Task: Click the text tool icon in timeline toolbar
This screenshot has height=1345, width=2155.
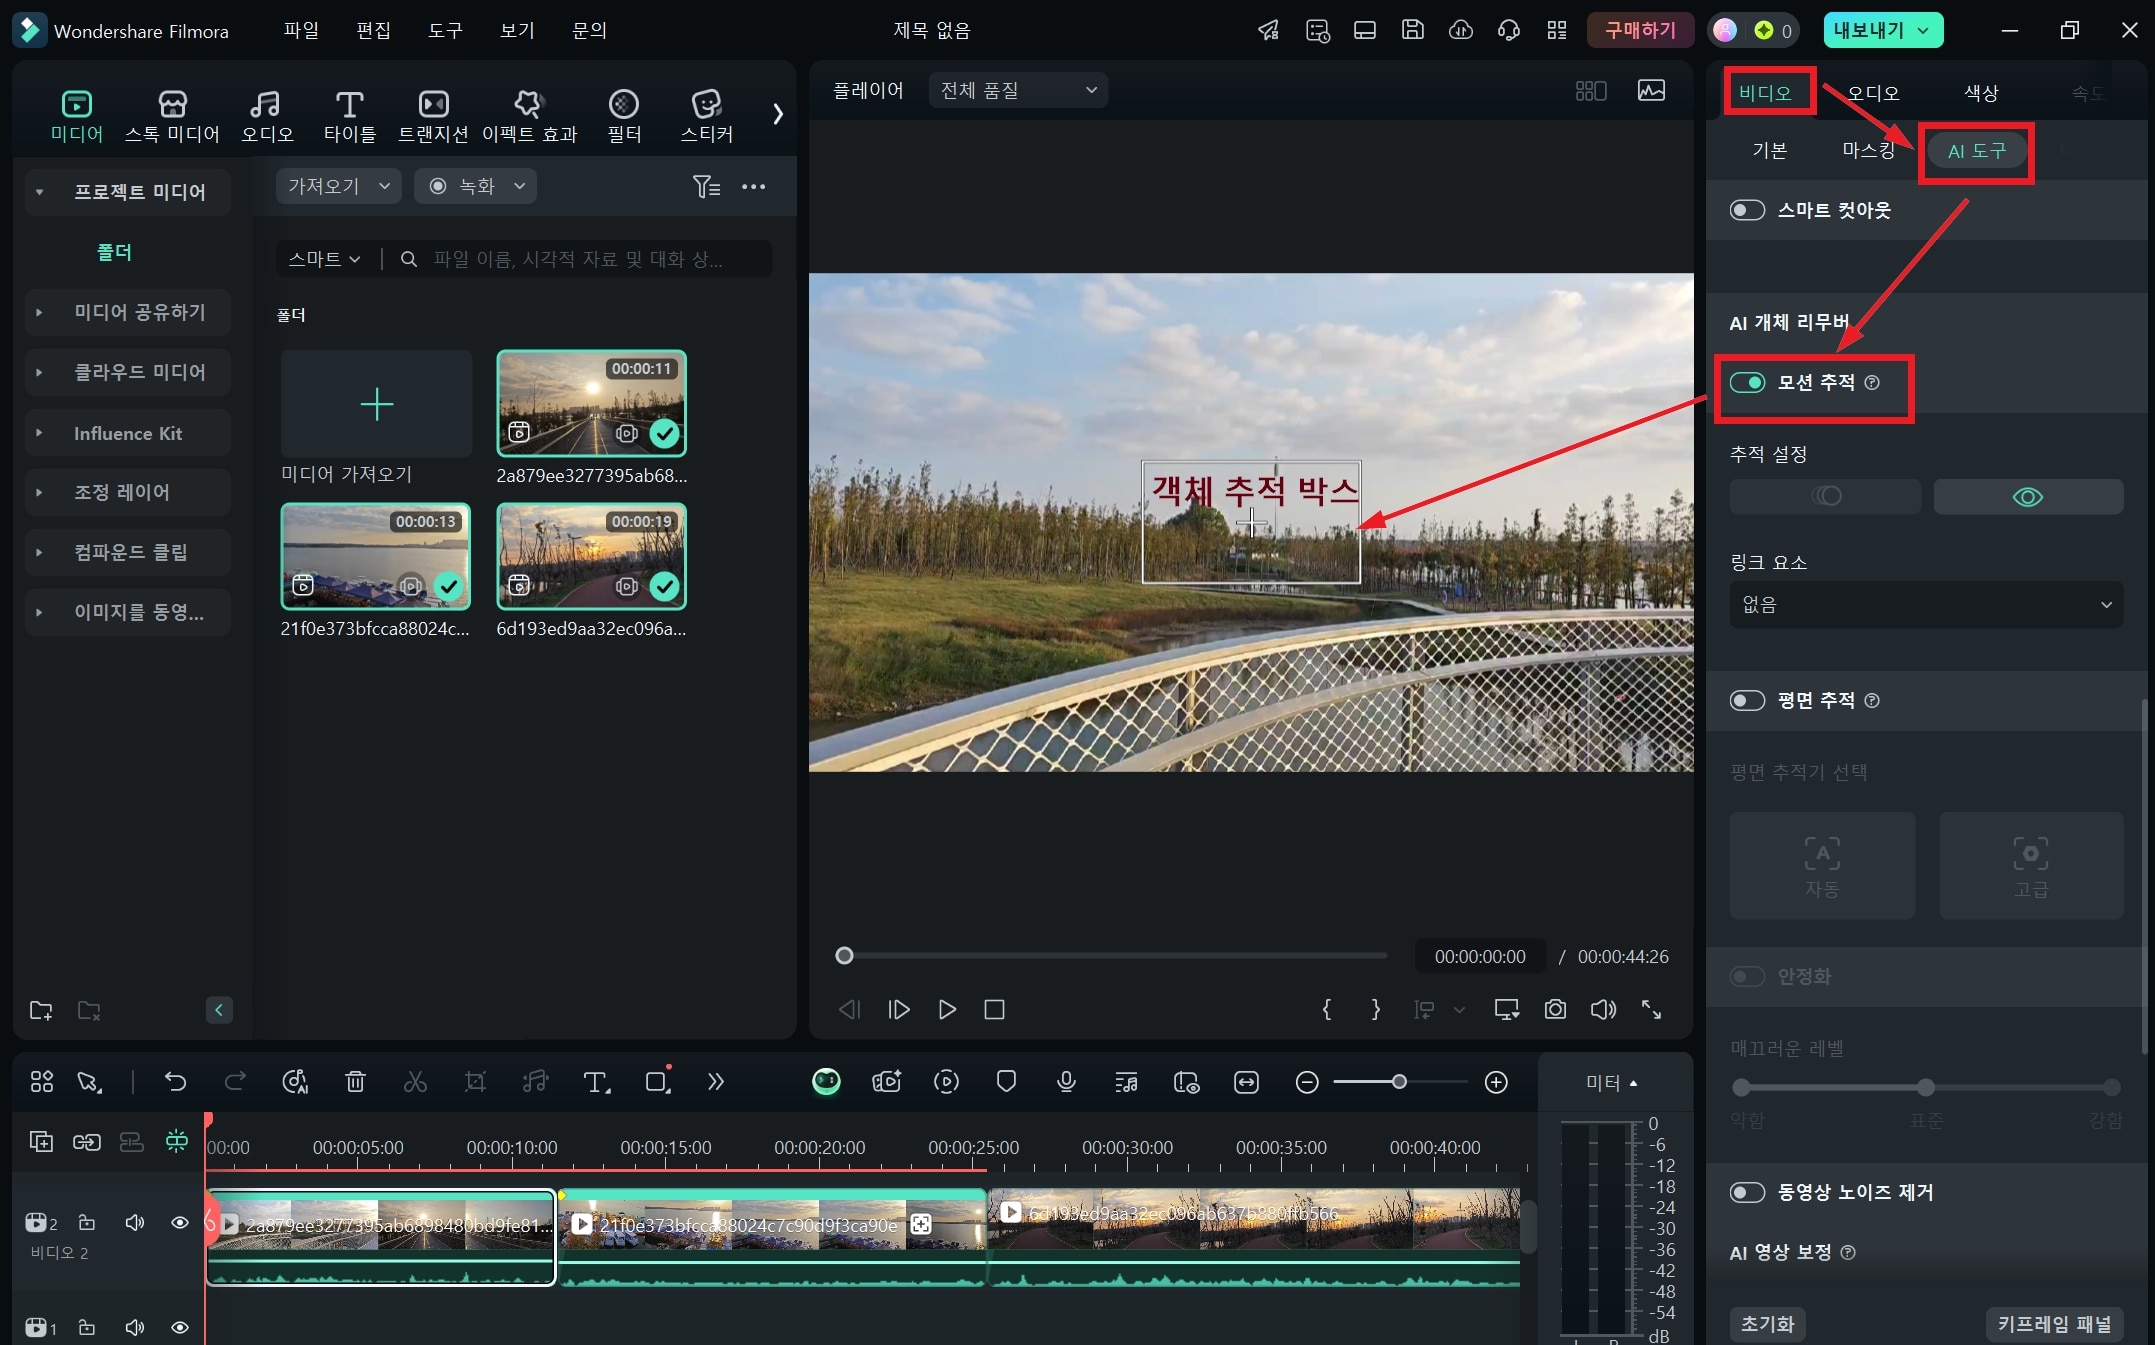Action: coord(596,1081)
